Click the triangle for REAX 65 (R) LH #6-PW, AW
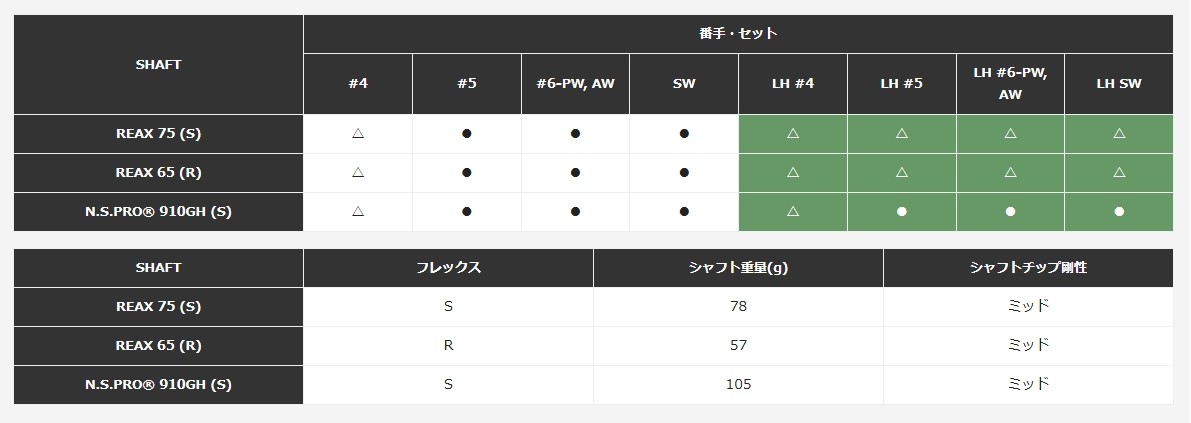Screen dimensions: 1191x423 (1010, 172)
